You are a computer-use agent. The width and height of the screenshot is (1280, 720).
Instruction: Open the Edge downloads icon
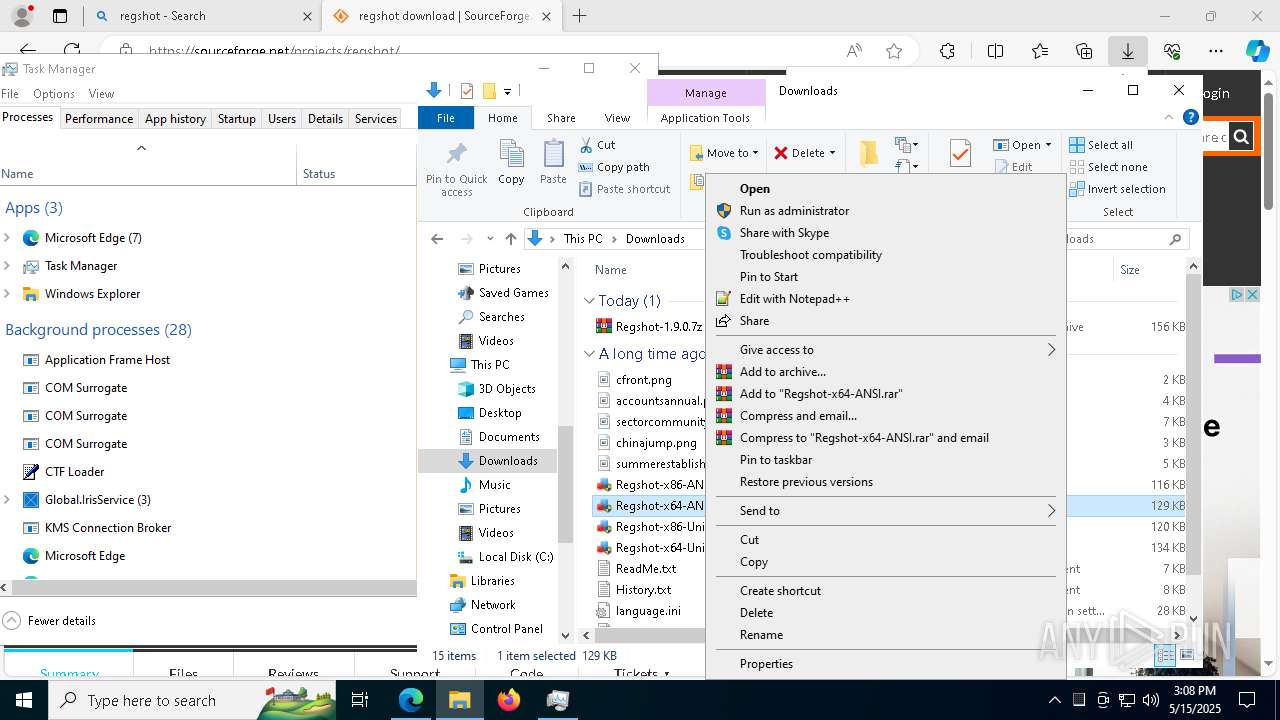(1128, 51)
